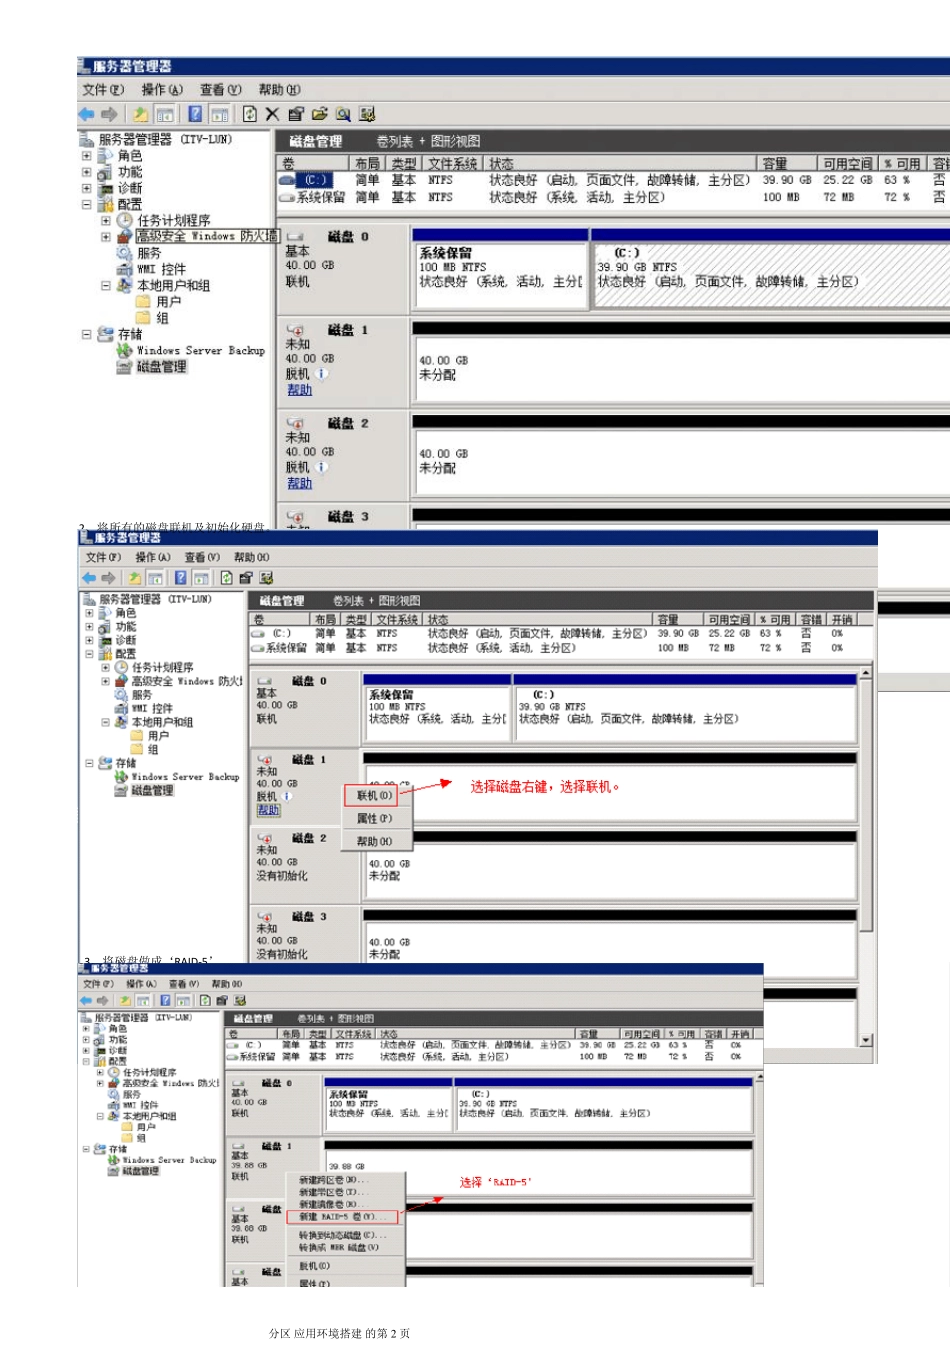950x1347 pixels.
Task: Toggle console tree icon in top window toolbar
Action: coord(165,114)
